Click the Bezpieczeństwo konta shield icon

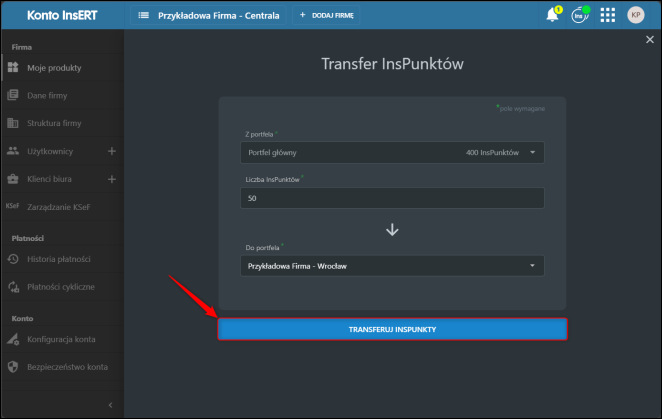point(13,367)
